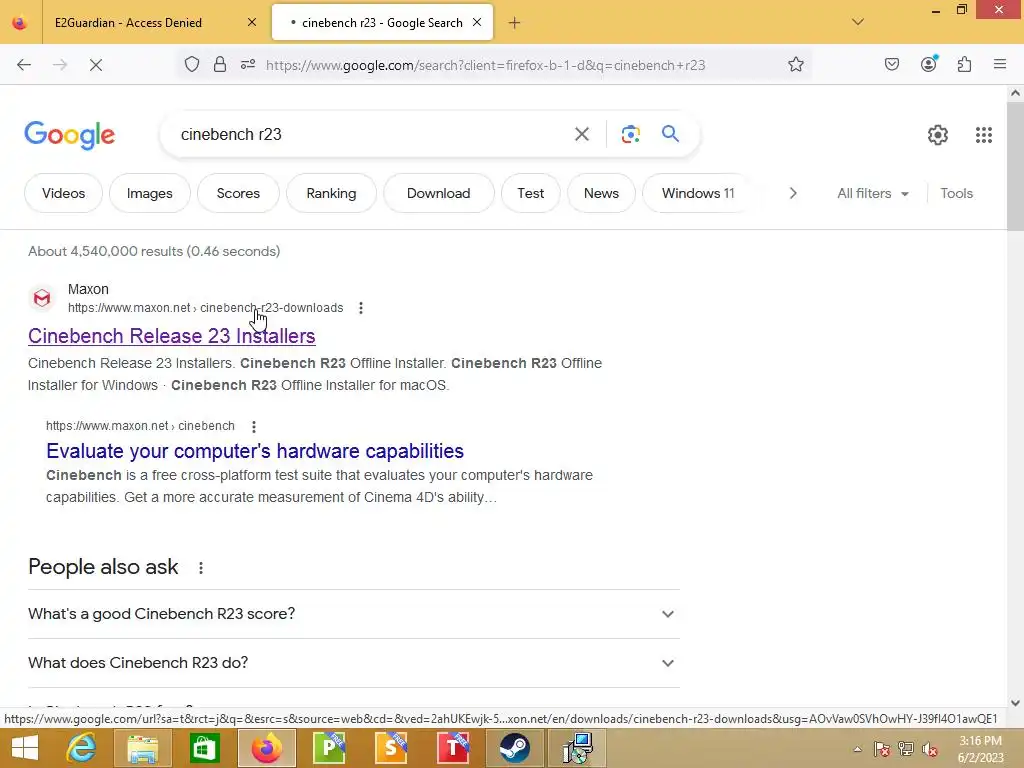1024x768 pixels.
Task: Close the cinebench r23 Google Search tab
Action: tap(477, 22)
